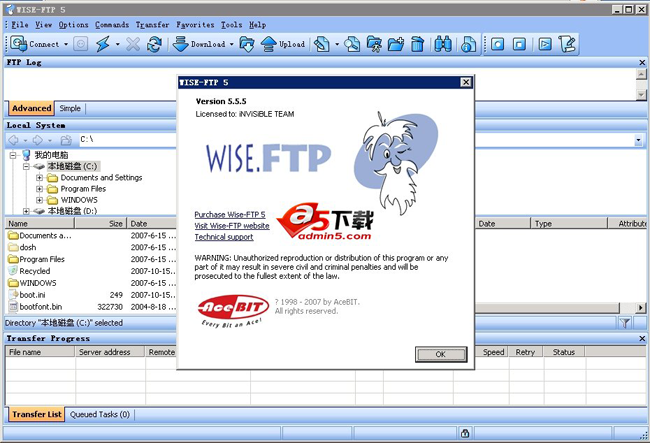The image size is (650, 443).
Task: Collapse the 本地磁盘 (C:) tree node
Action: tap(26, 167)
